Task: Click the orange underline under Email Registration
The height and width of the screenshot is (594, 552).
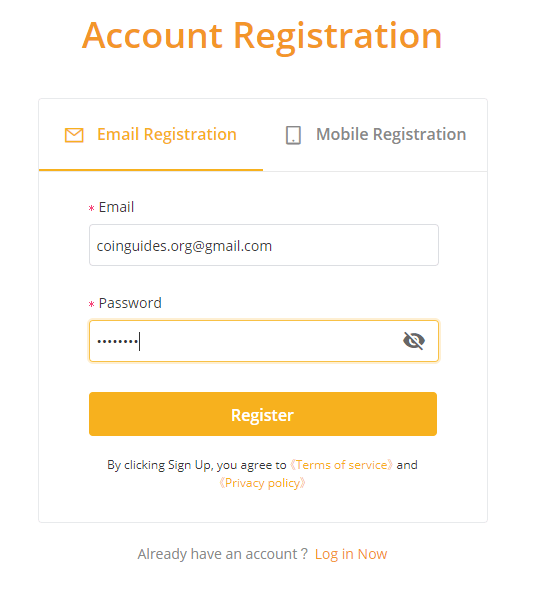Action: pos(151,170)
